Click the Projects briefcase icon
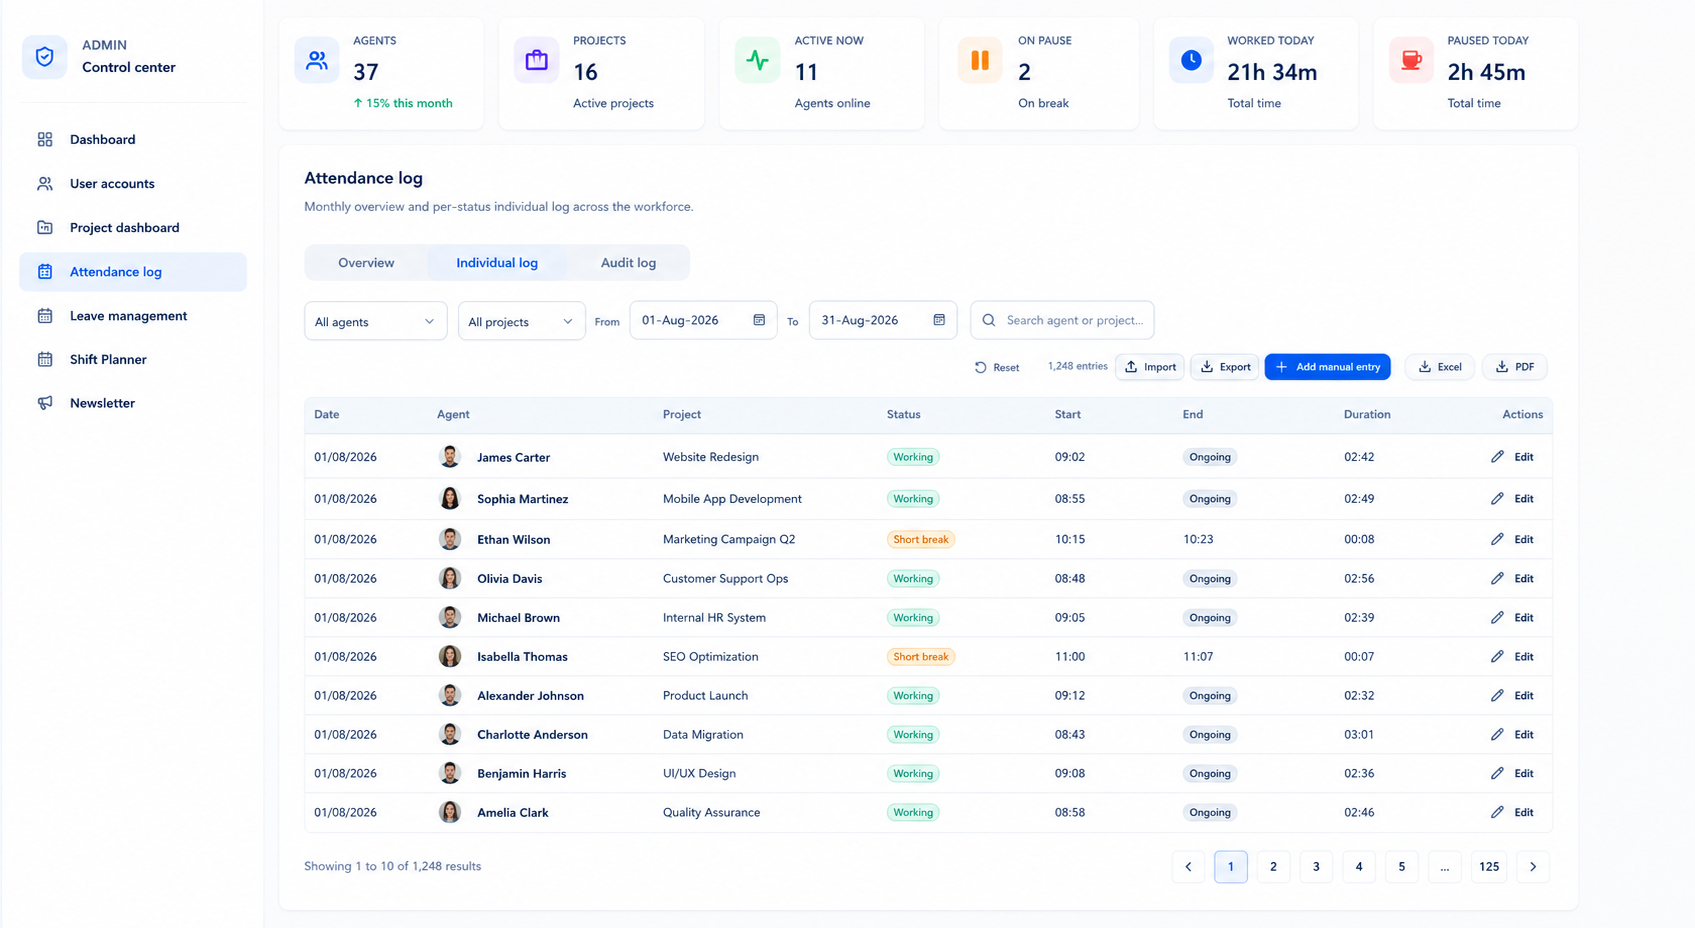The width and height of the screenshot is (1695, 928). (x=537, y=60)
